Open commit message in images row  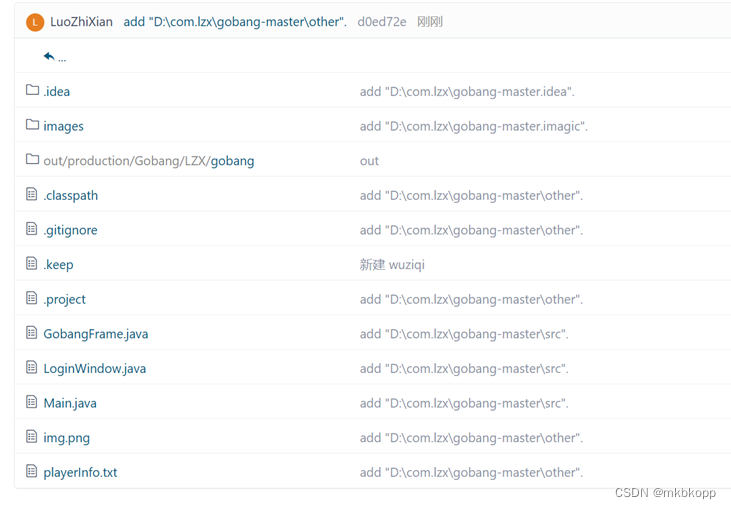[x=474, y=126]
